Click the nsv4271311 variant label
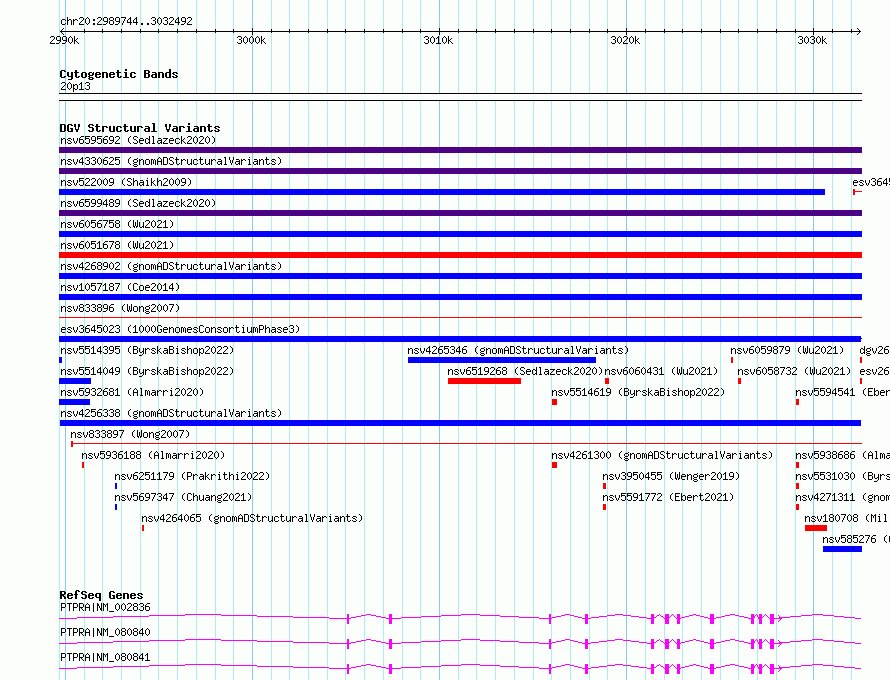The image size is (890, 680). pyautogui.click(x=842, y=497)
